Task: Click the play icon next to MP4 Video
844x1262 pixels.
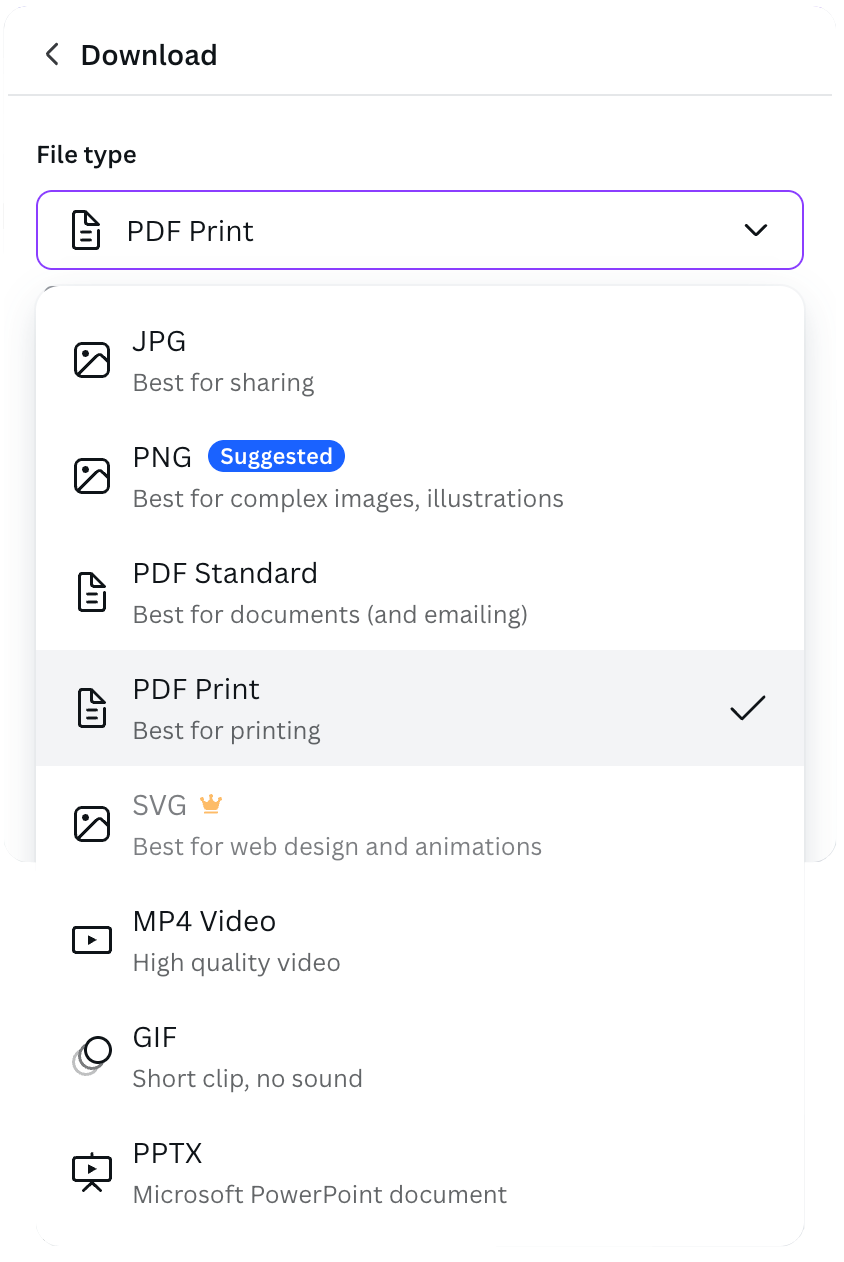Action: coord(92,940)
